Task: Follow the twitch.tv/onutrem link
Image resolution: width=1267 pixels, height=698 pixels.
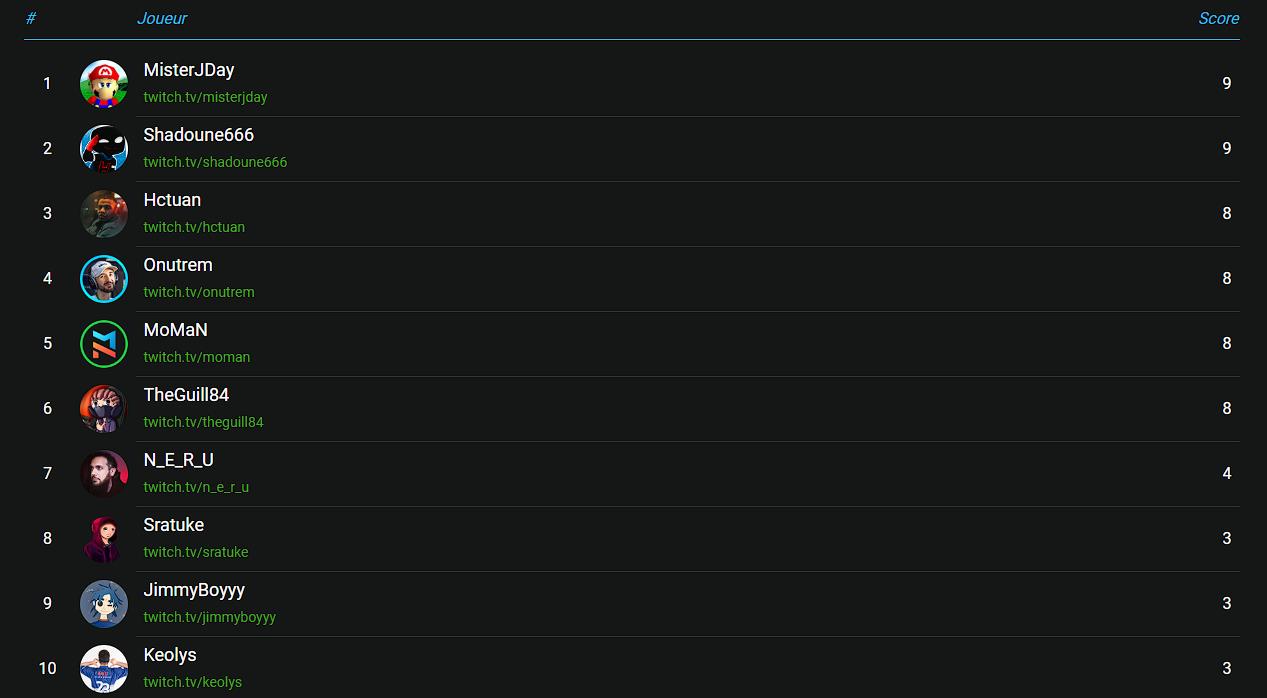Action: (199, 292)
